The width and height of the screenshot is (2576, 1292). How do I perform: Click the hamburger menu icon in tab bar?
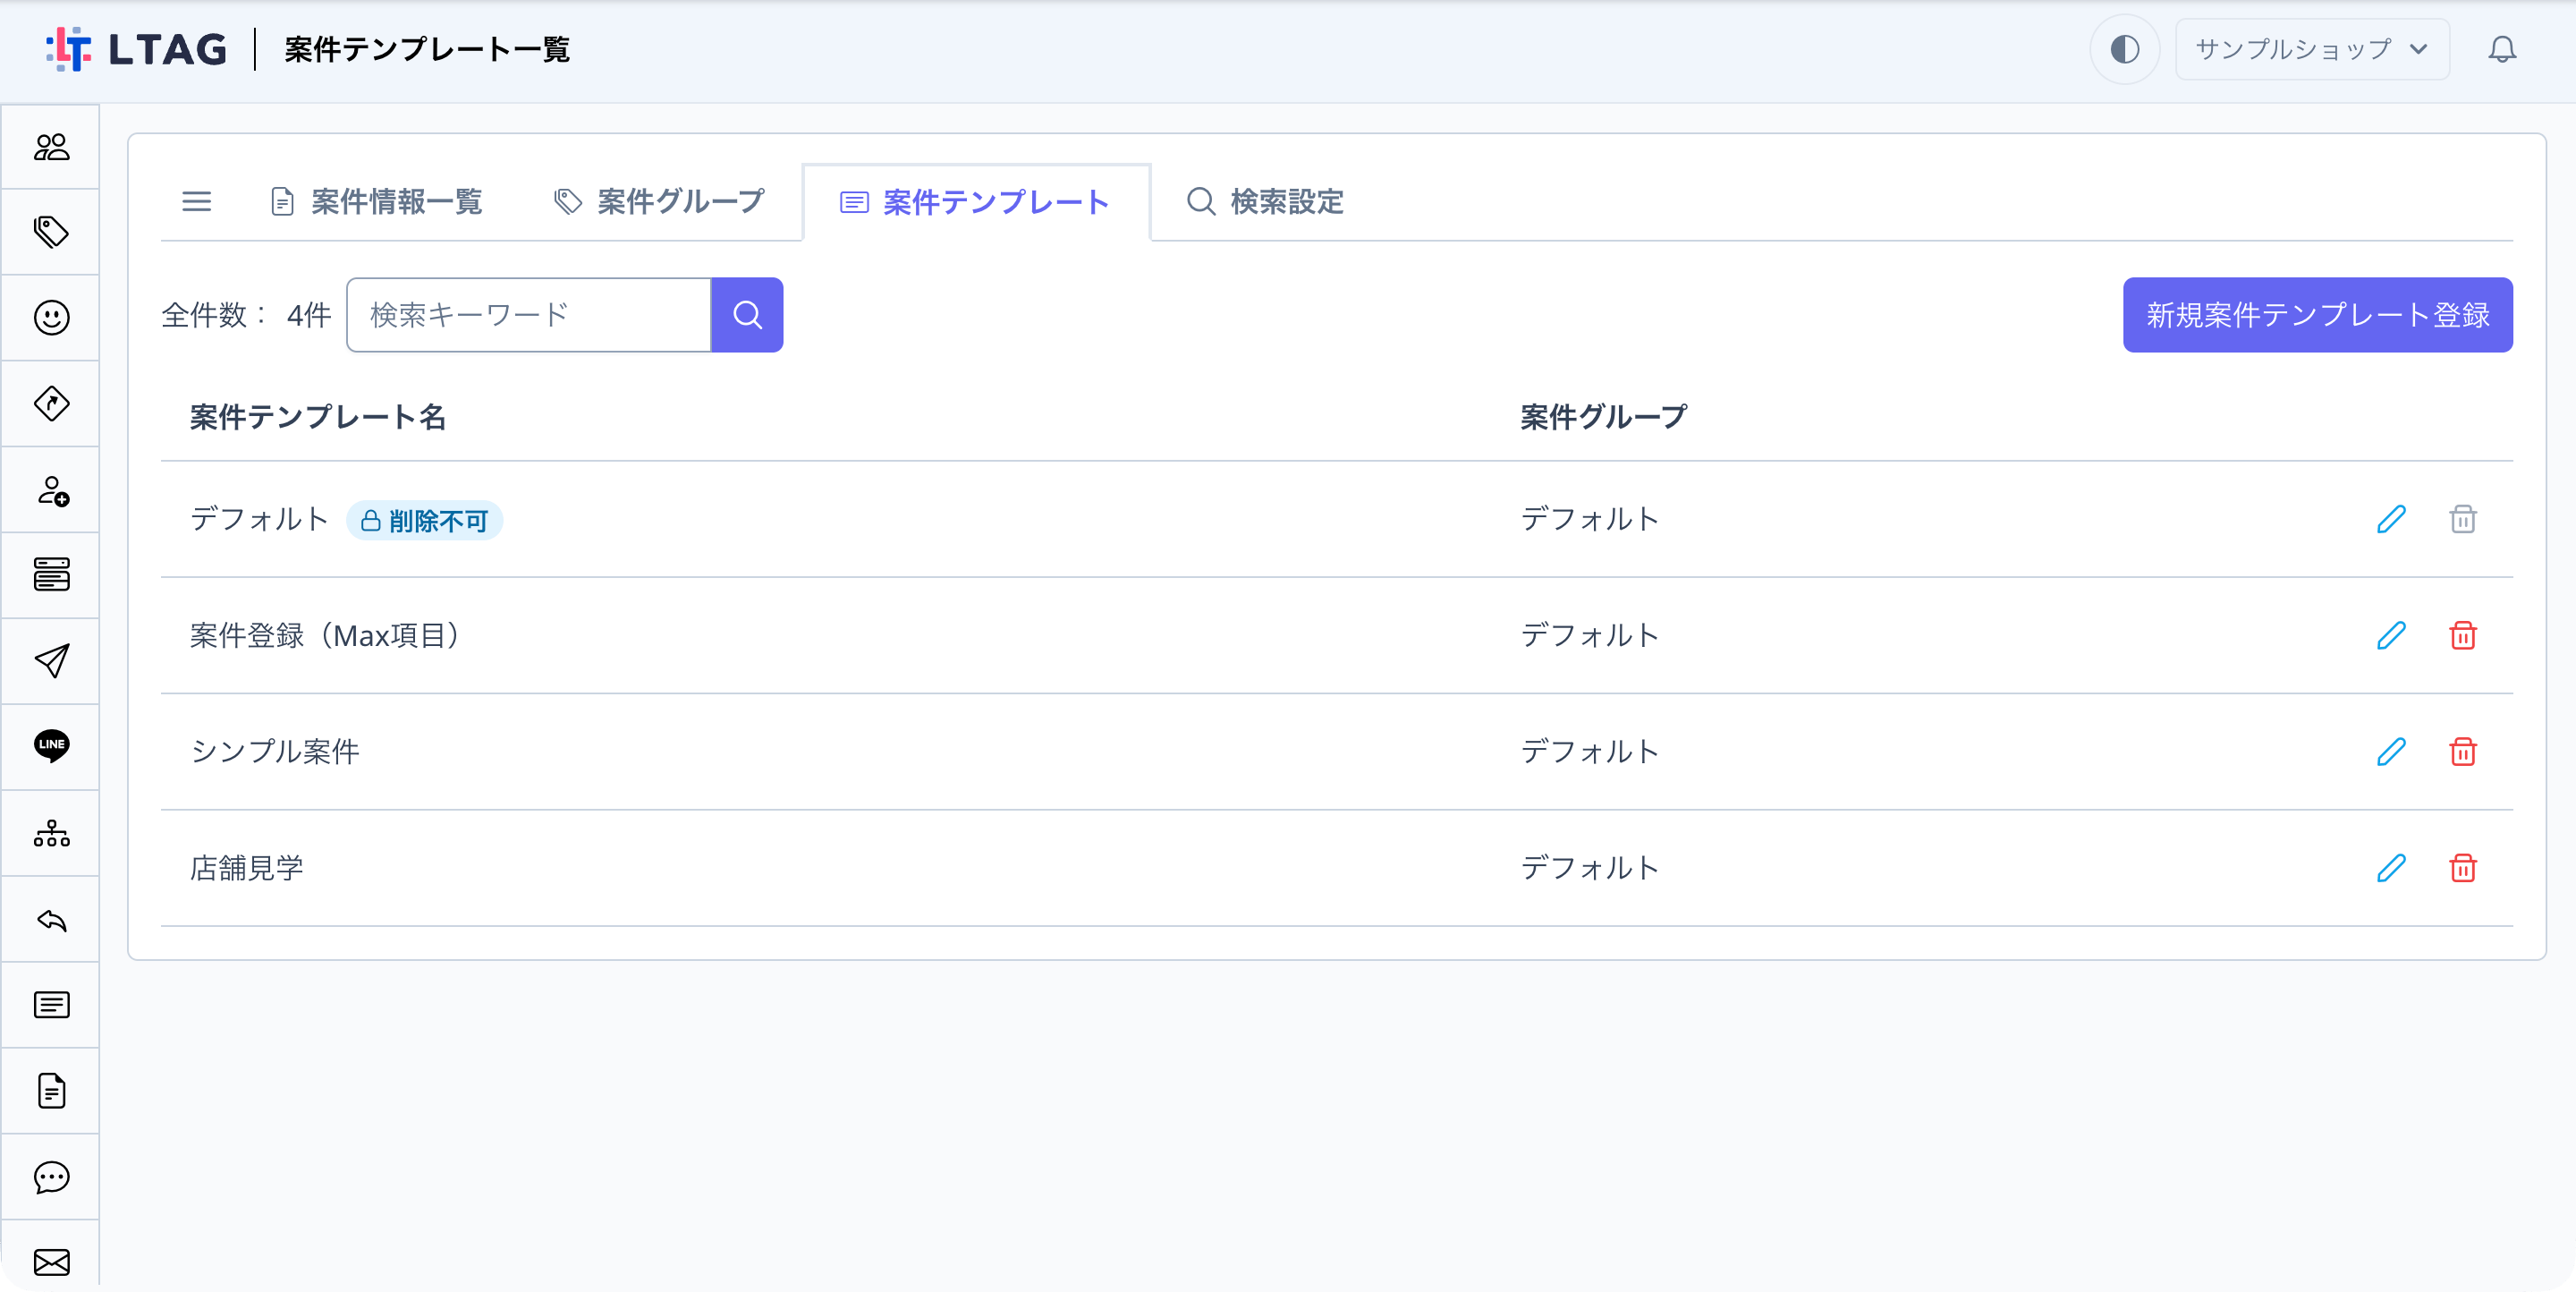pos(196,202)
